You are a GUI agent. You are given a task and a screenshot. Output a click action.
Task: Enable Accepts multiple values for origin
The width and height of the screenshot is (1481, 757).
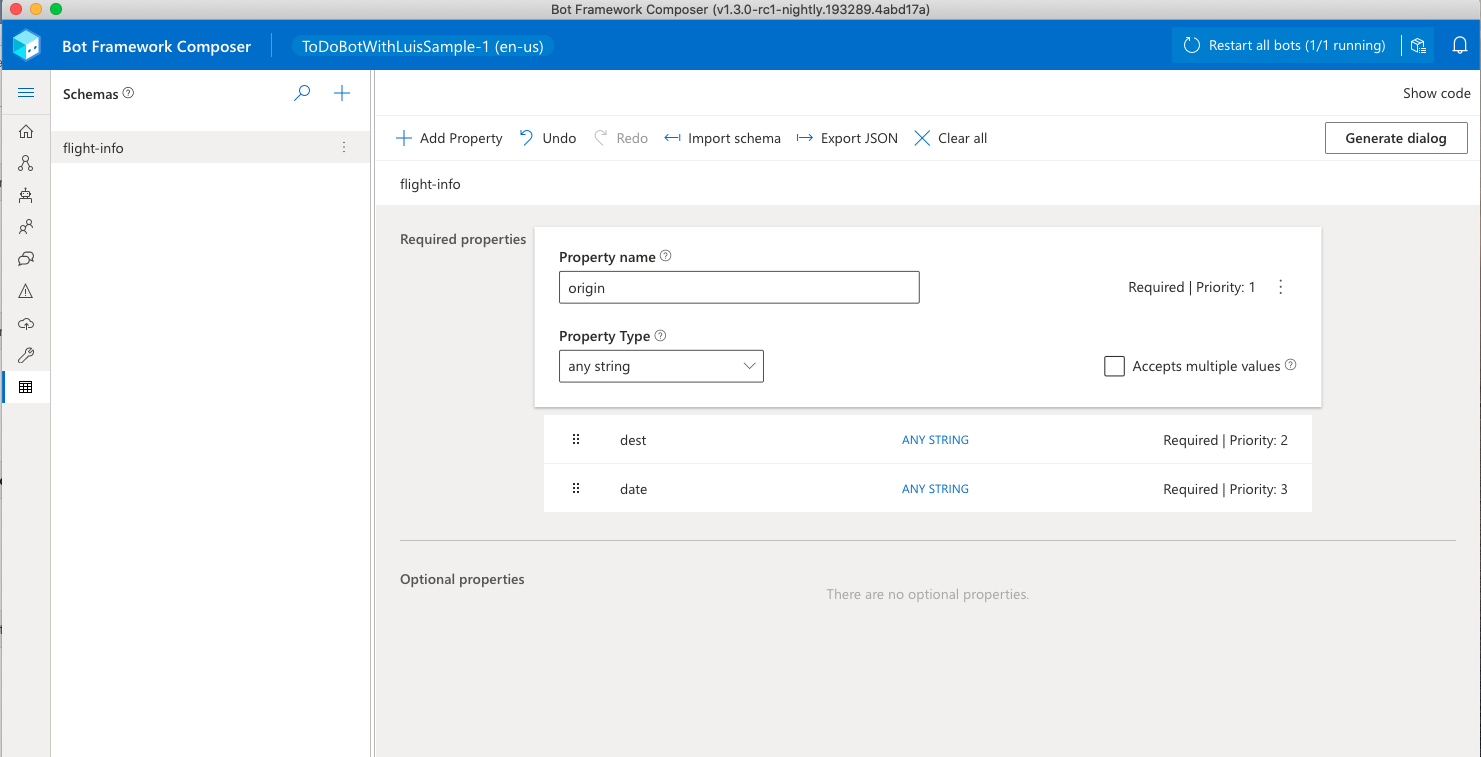1114,366
